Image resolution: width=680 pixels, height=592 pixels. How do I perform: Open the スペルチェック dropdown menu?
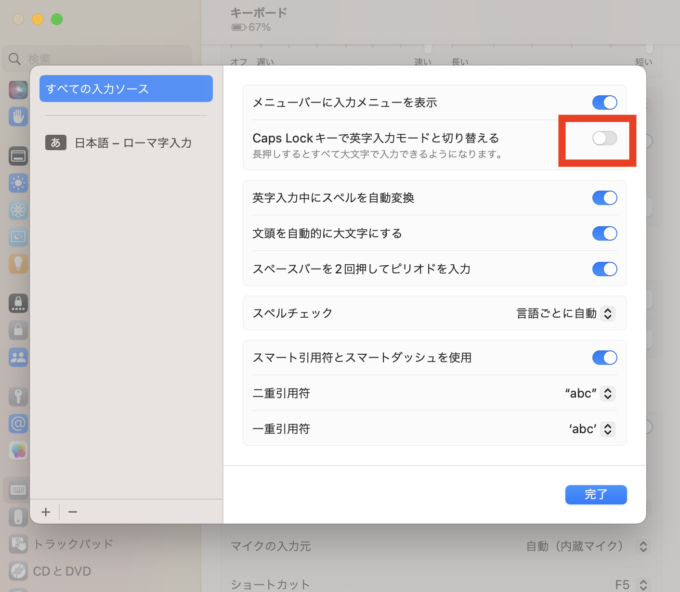[565, 313]
